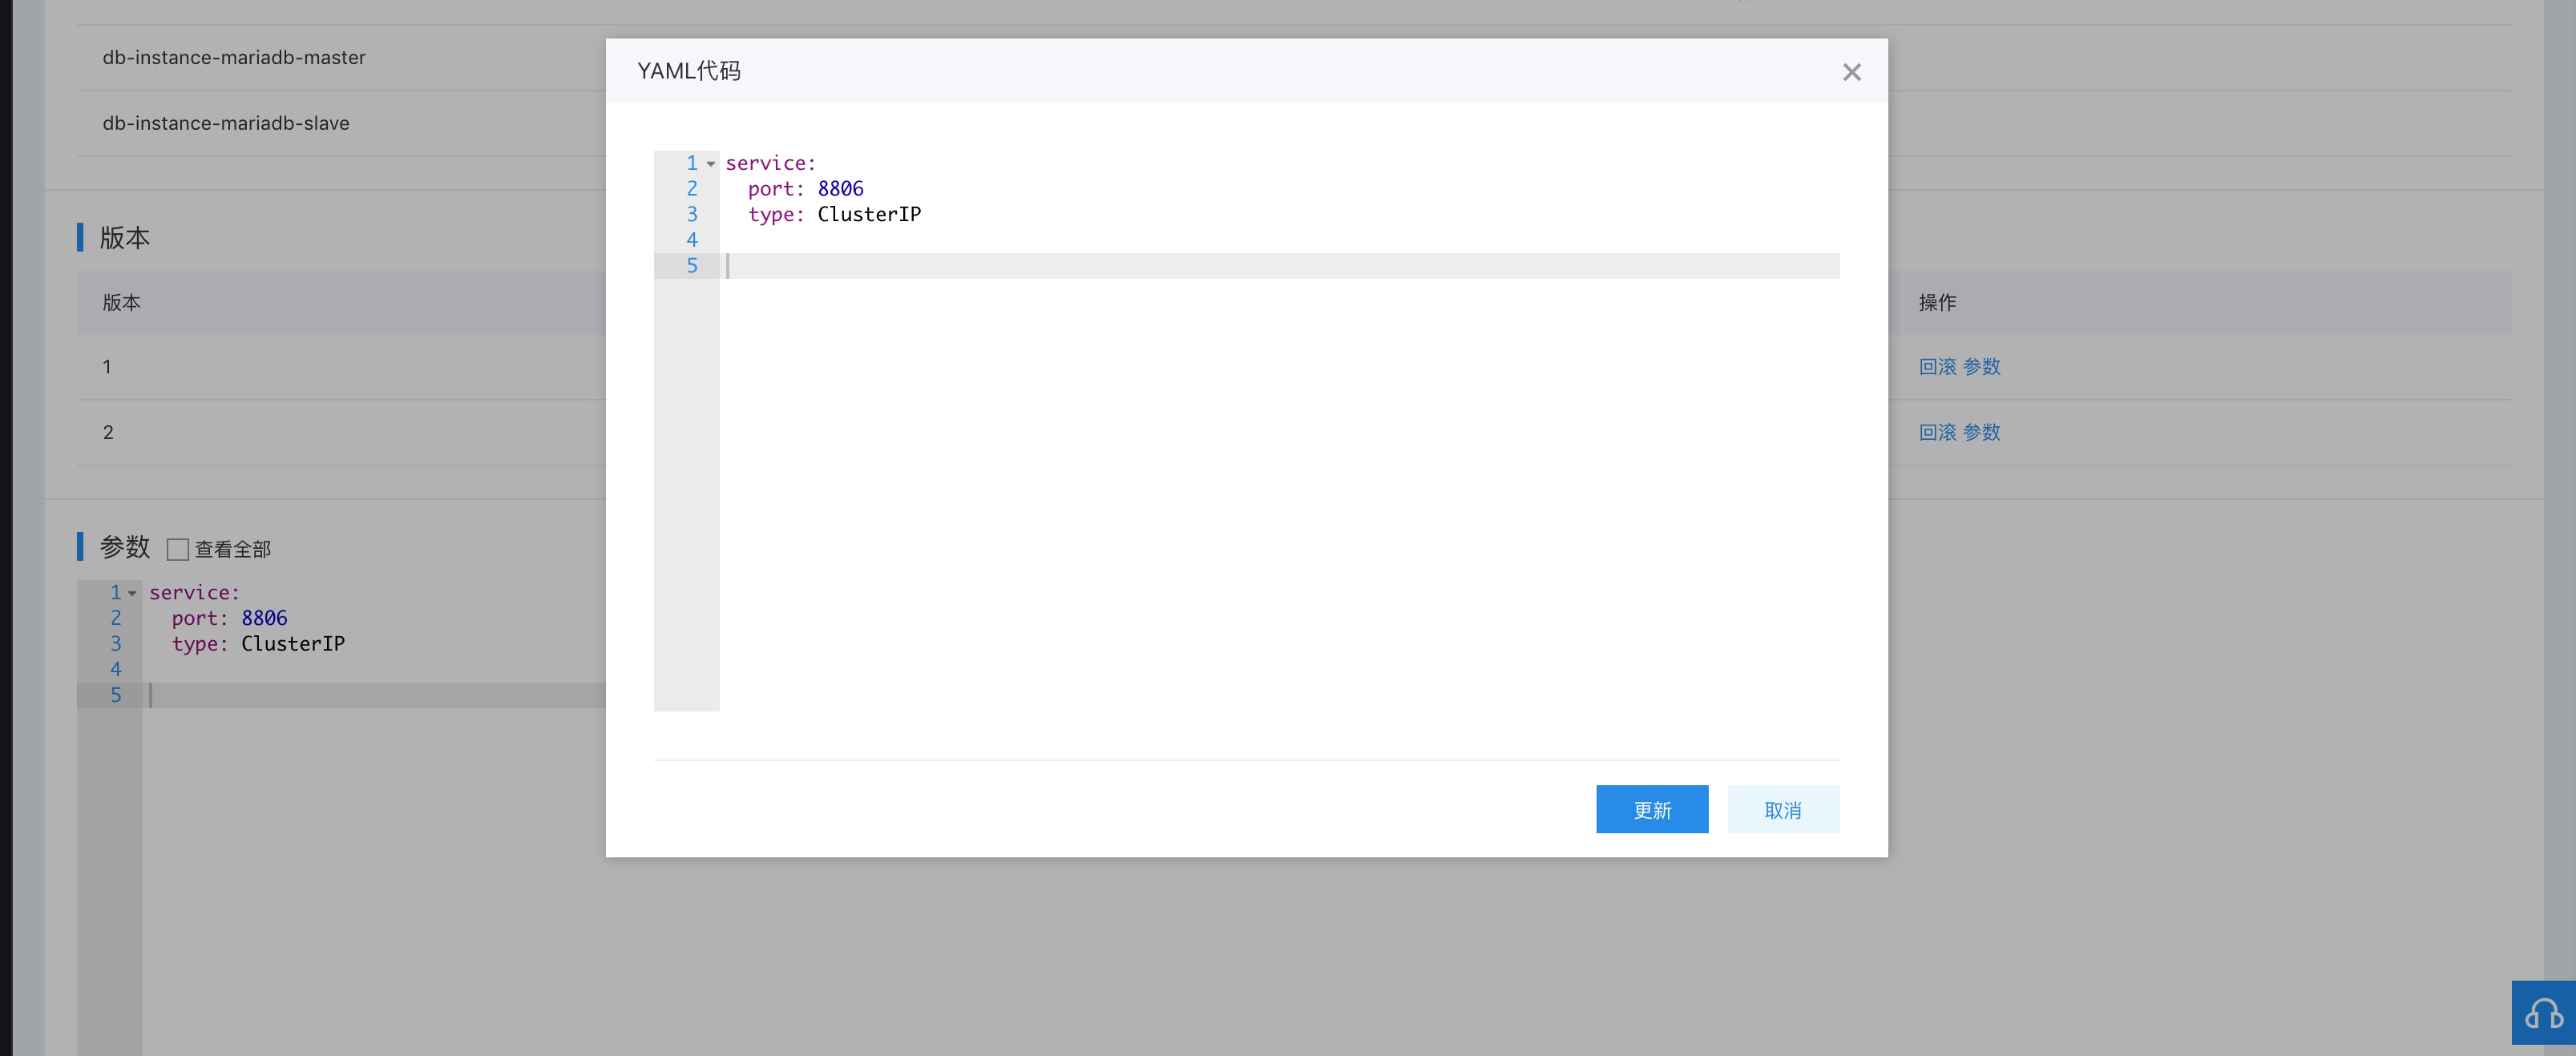Close the YAML代码 dialog with the X
The image size is (2576, 1056).
[x=1851, y=72]
